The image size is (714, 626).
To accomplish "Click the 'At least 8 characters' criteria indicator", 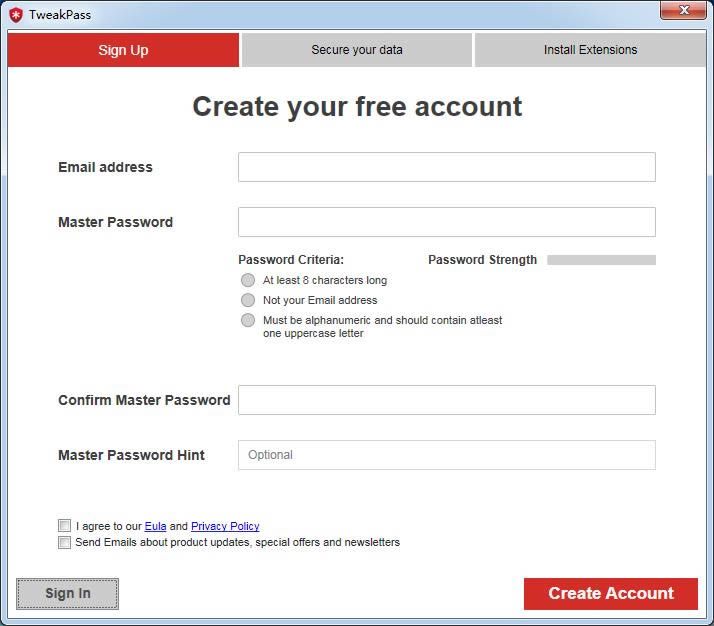I will click(x=248, y=280).
